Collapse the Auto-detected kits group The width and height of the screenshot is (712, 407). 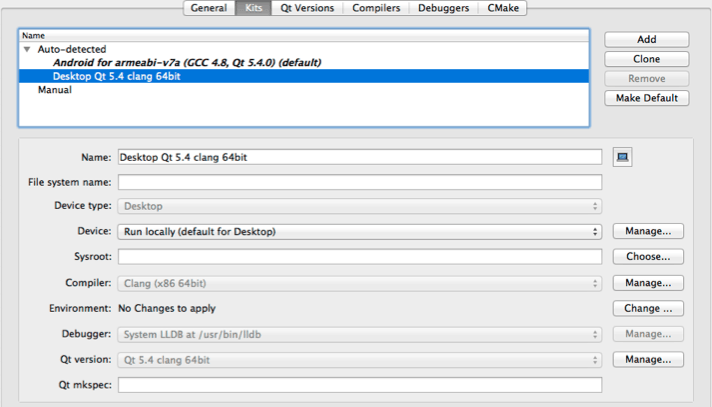tap(27, 49)
